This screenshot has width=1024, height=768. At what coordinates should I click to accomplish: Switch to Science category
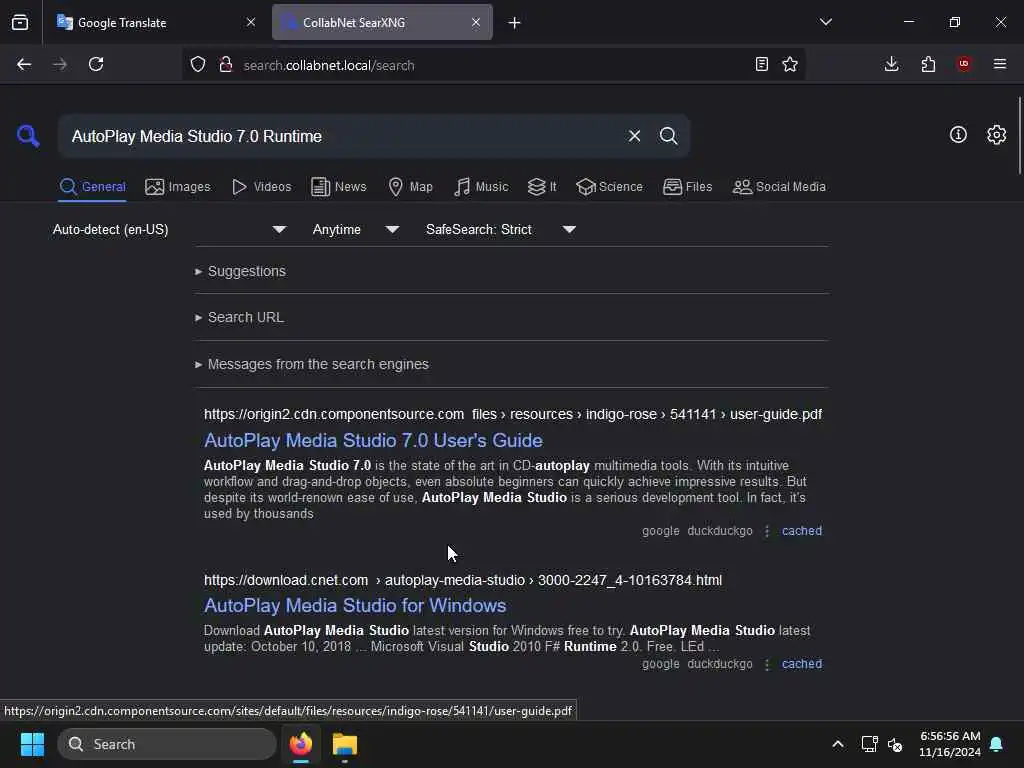click(610, 187)
